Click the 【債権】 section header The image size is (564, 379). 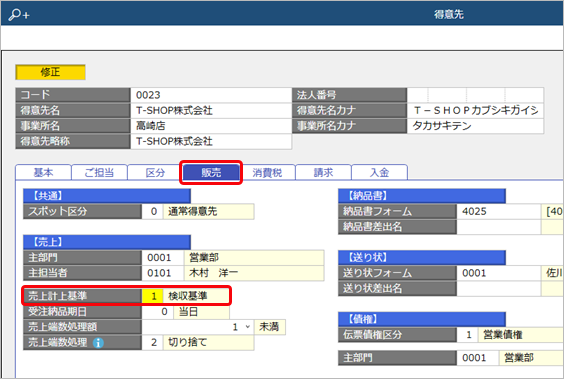422,319
